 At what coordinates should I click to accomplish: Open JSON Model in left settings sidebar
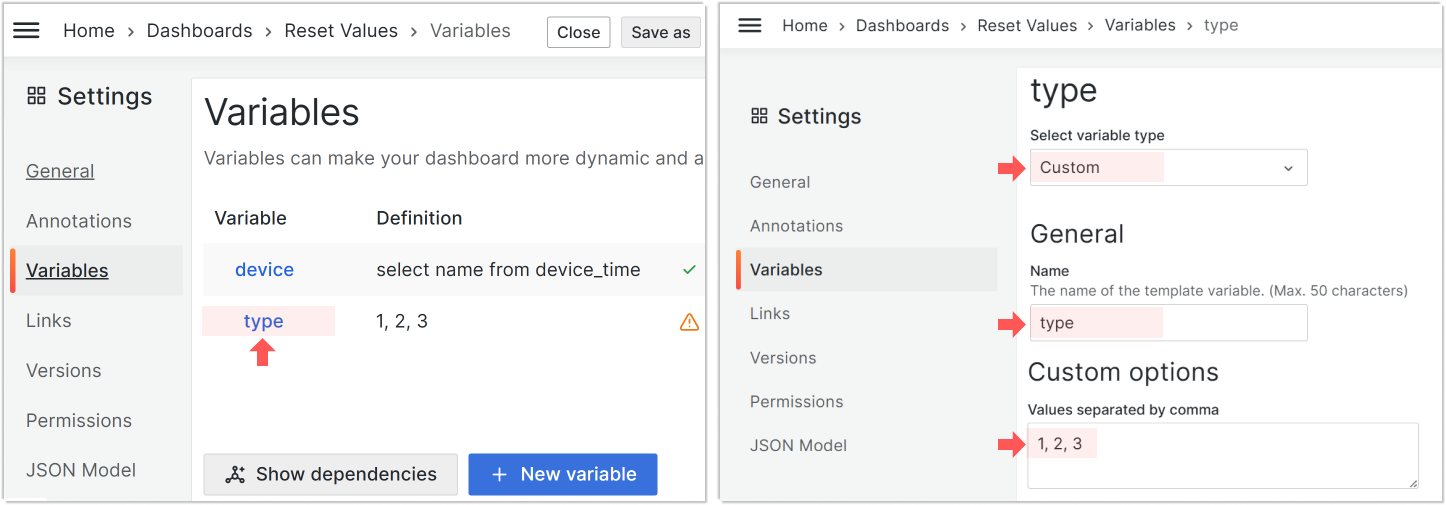[x=81, y=470]
